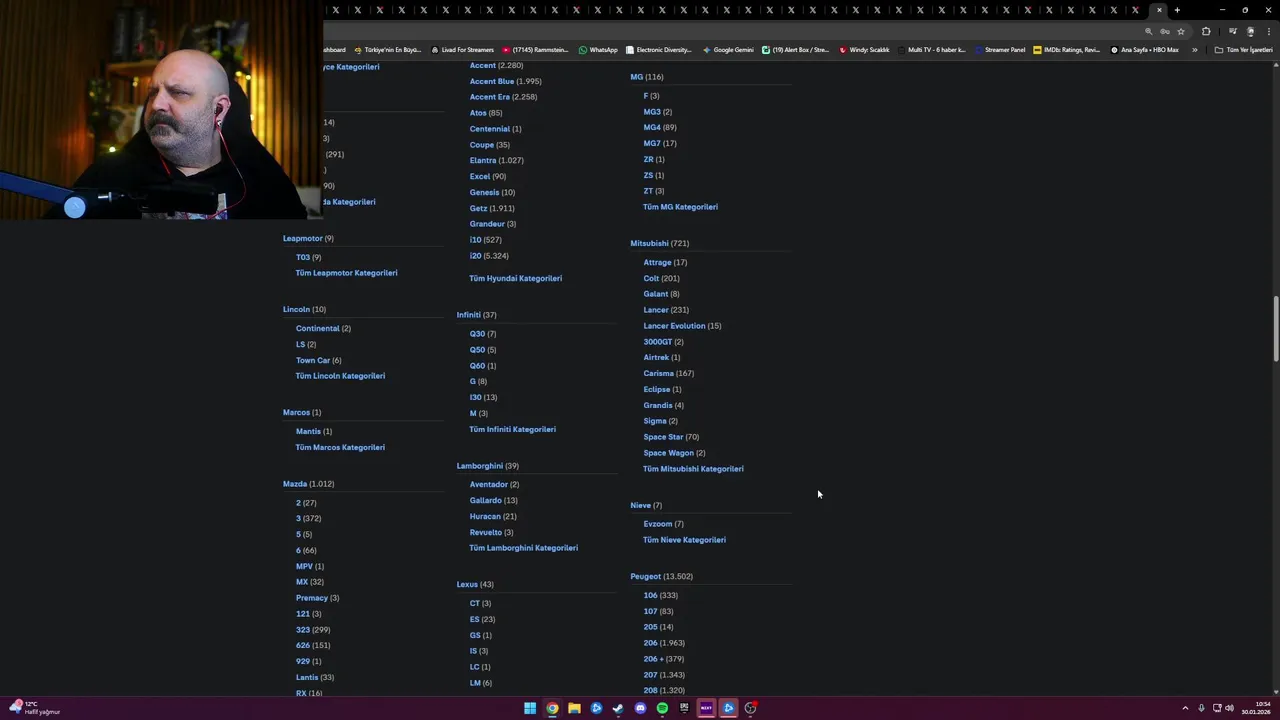1280x720 pixels.
Task: Open the Peugeot brand category
Action: tap(645, 576)
